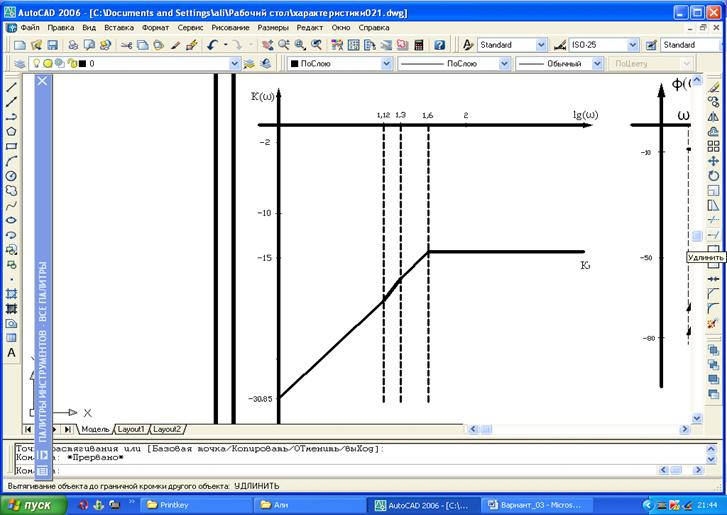
Task: Close the tool palettes panel
Action: pyautogui.click(x=42, y=81)
